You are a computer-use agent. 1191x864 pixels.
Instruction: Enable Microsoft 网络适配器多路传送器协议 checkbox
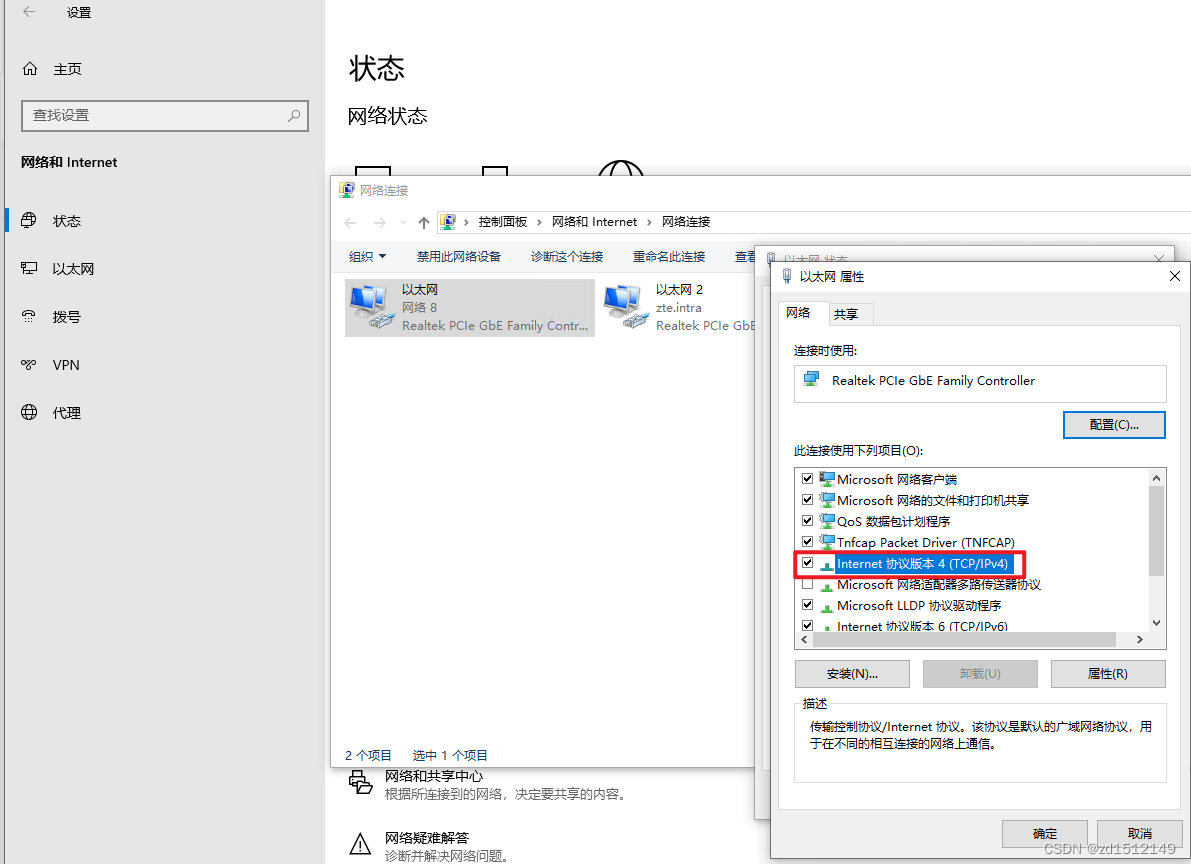tap(807, 584)
